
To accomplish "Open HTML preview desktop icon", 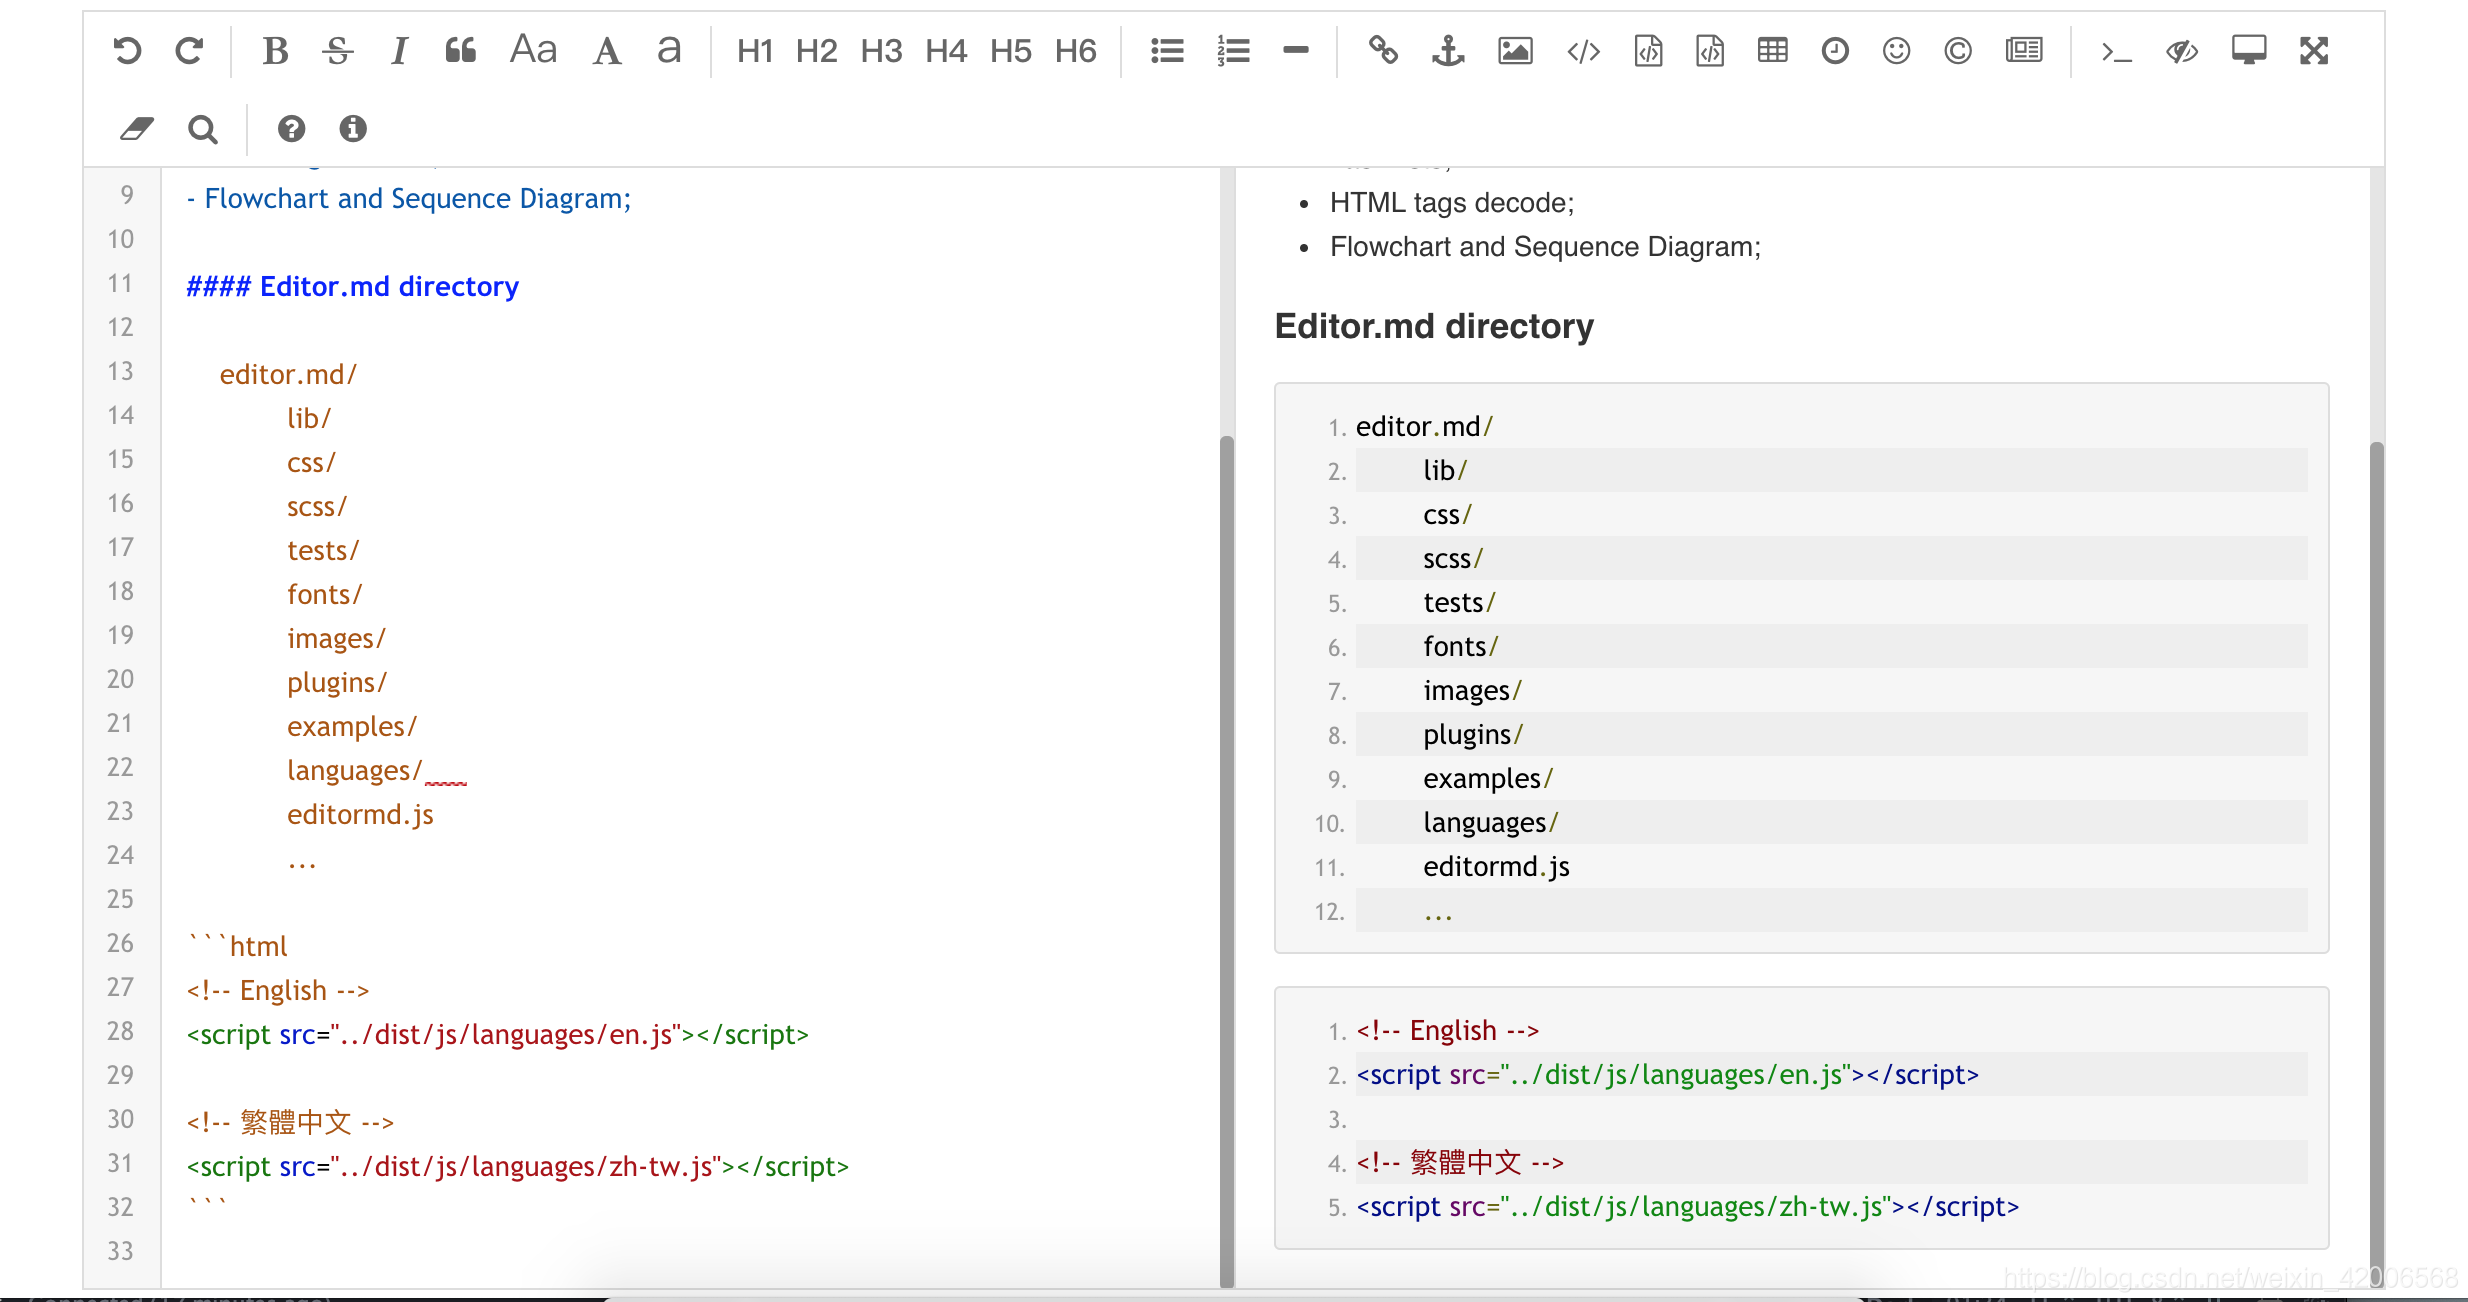I will (x=2248, y=51).
